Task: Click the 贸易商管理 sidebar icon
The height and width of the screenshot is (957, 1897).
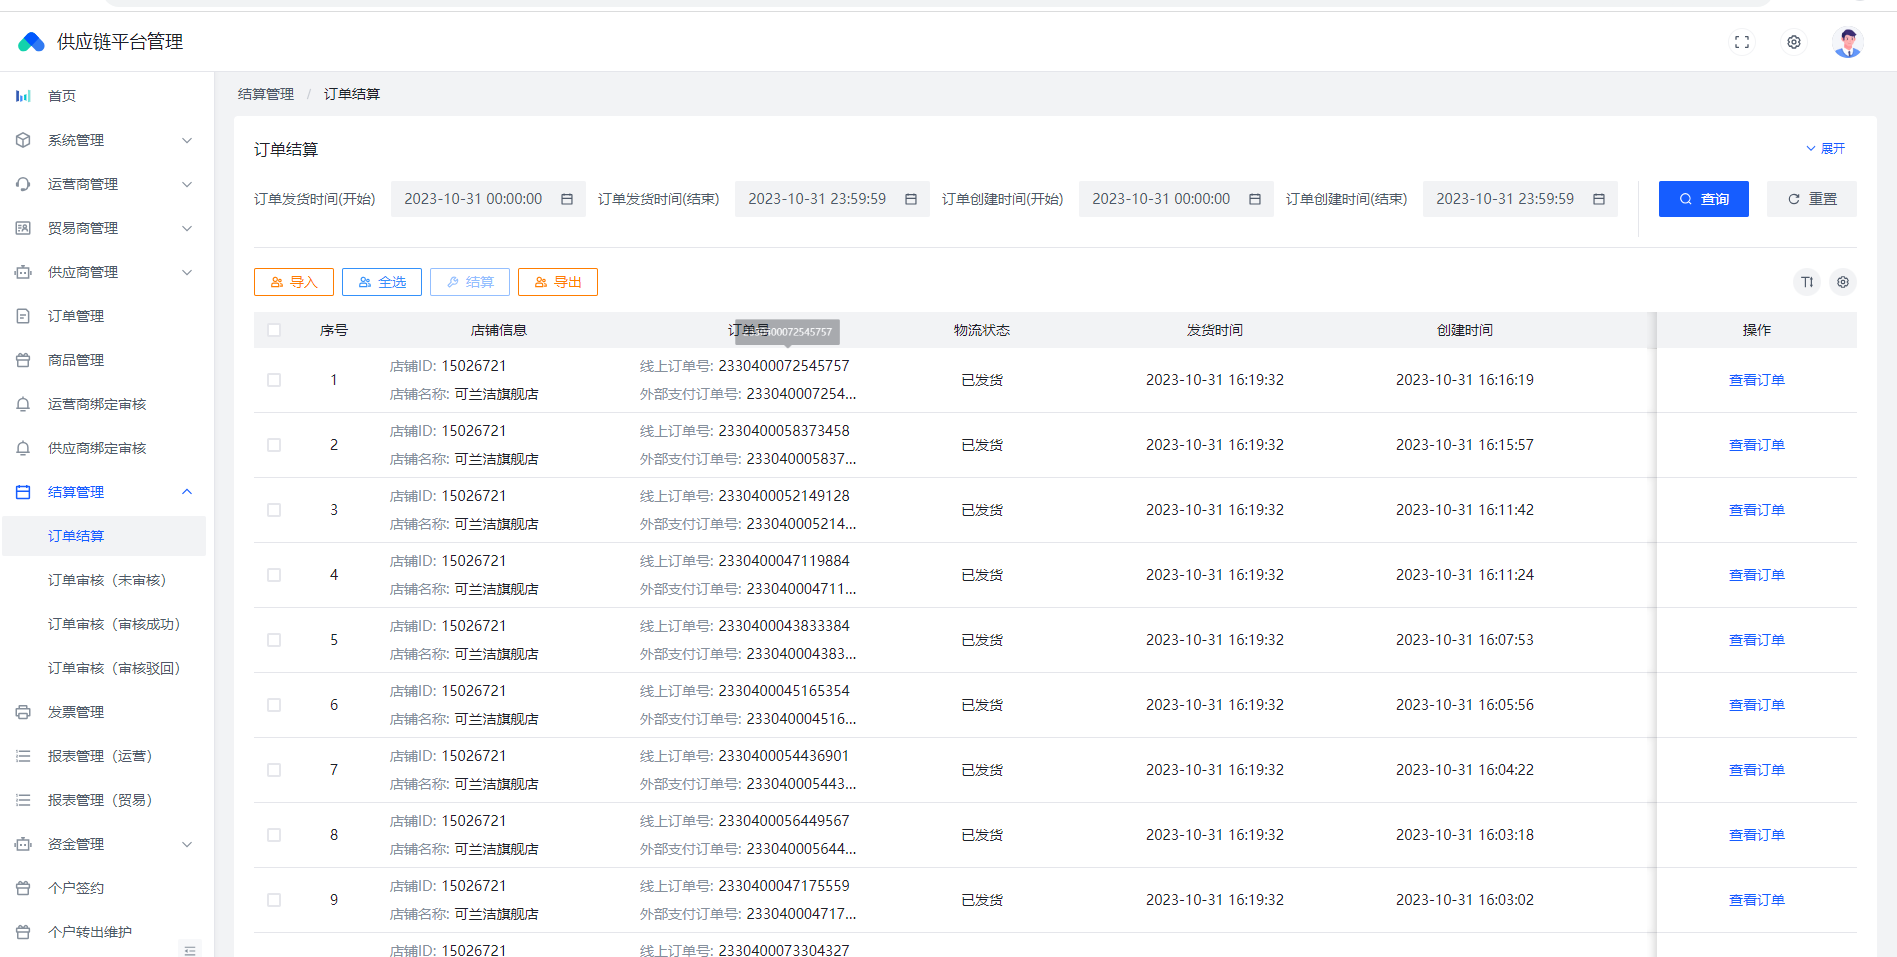Action: point(23,228)
